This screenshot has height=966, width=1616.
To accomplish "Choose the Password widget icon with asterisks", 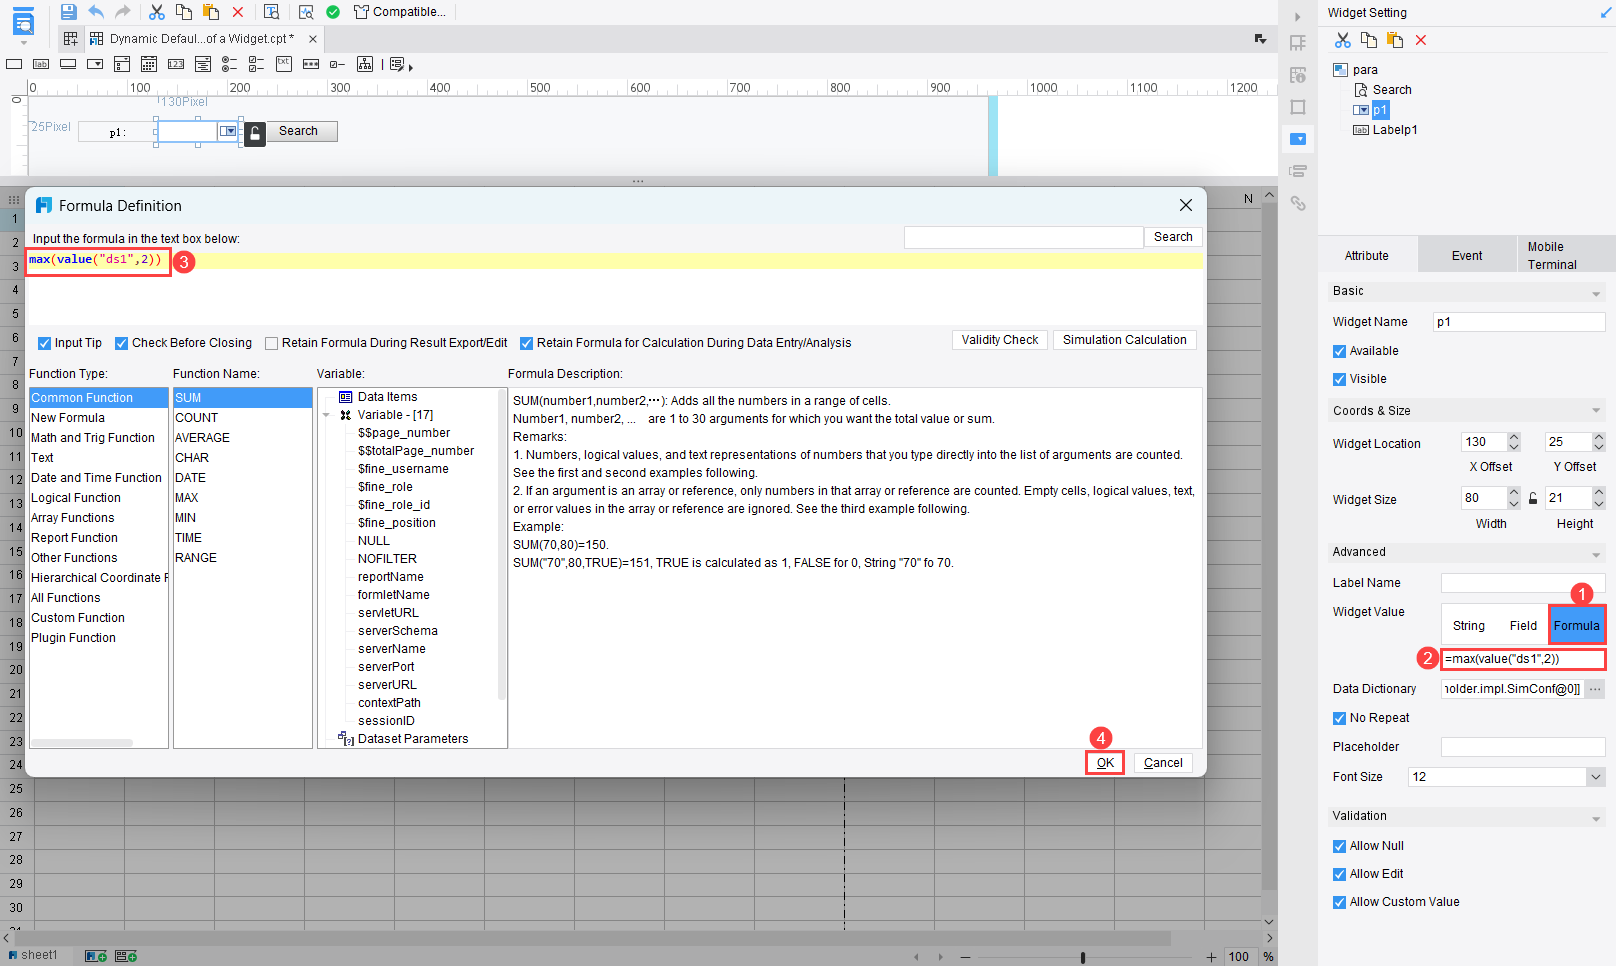I will tap(311, 64).
